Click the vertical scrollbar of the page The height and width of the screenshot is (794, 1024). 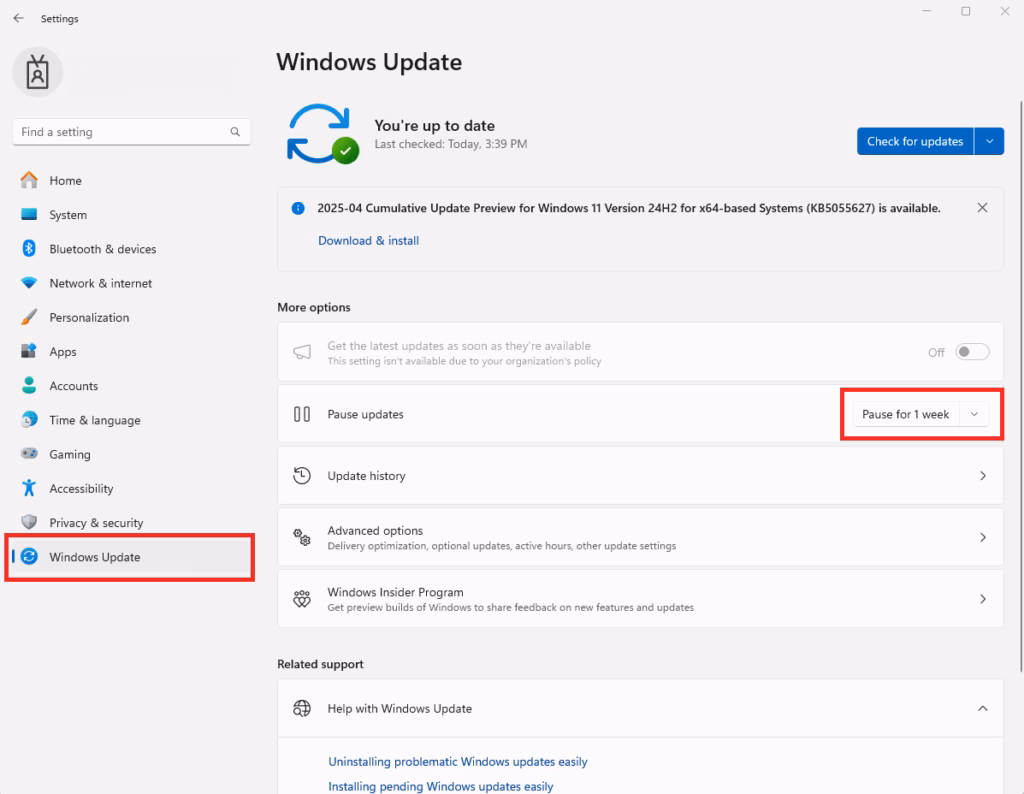(x=1021, y=385)
